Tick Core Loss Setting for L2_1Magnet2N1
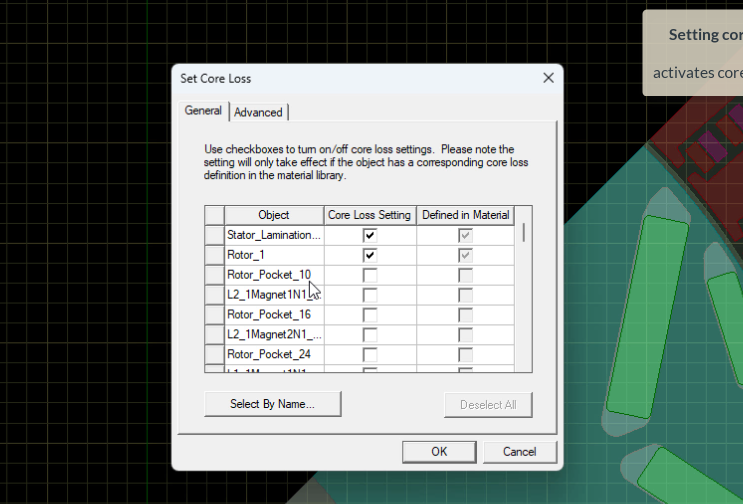743x504 pixels. pyautogui.click(x=370, y=335)
